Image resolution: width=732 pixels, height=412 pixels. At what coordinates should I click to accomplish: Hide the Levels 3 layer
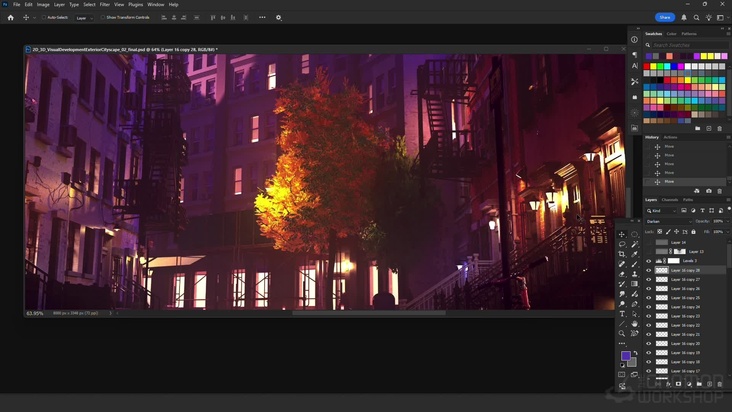point(648,261)
